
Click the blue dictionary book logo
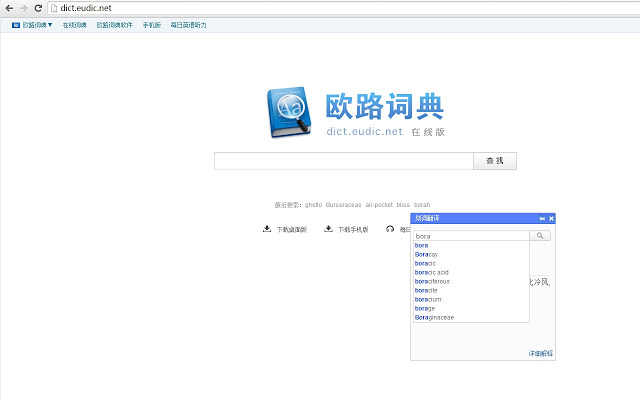click(289, 112)
